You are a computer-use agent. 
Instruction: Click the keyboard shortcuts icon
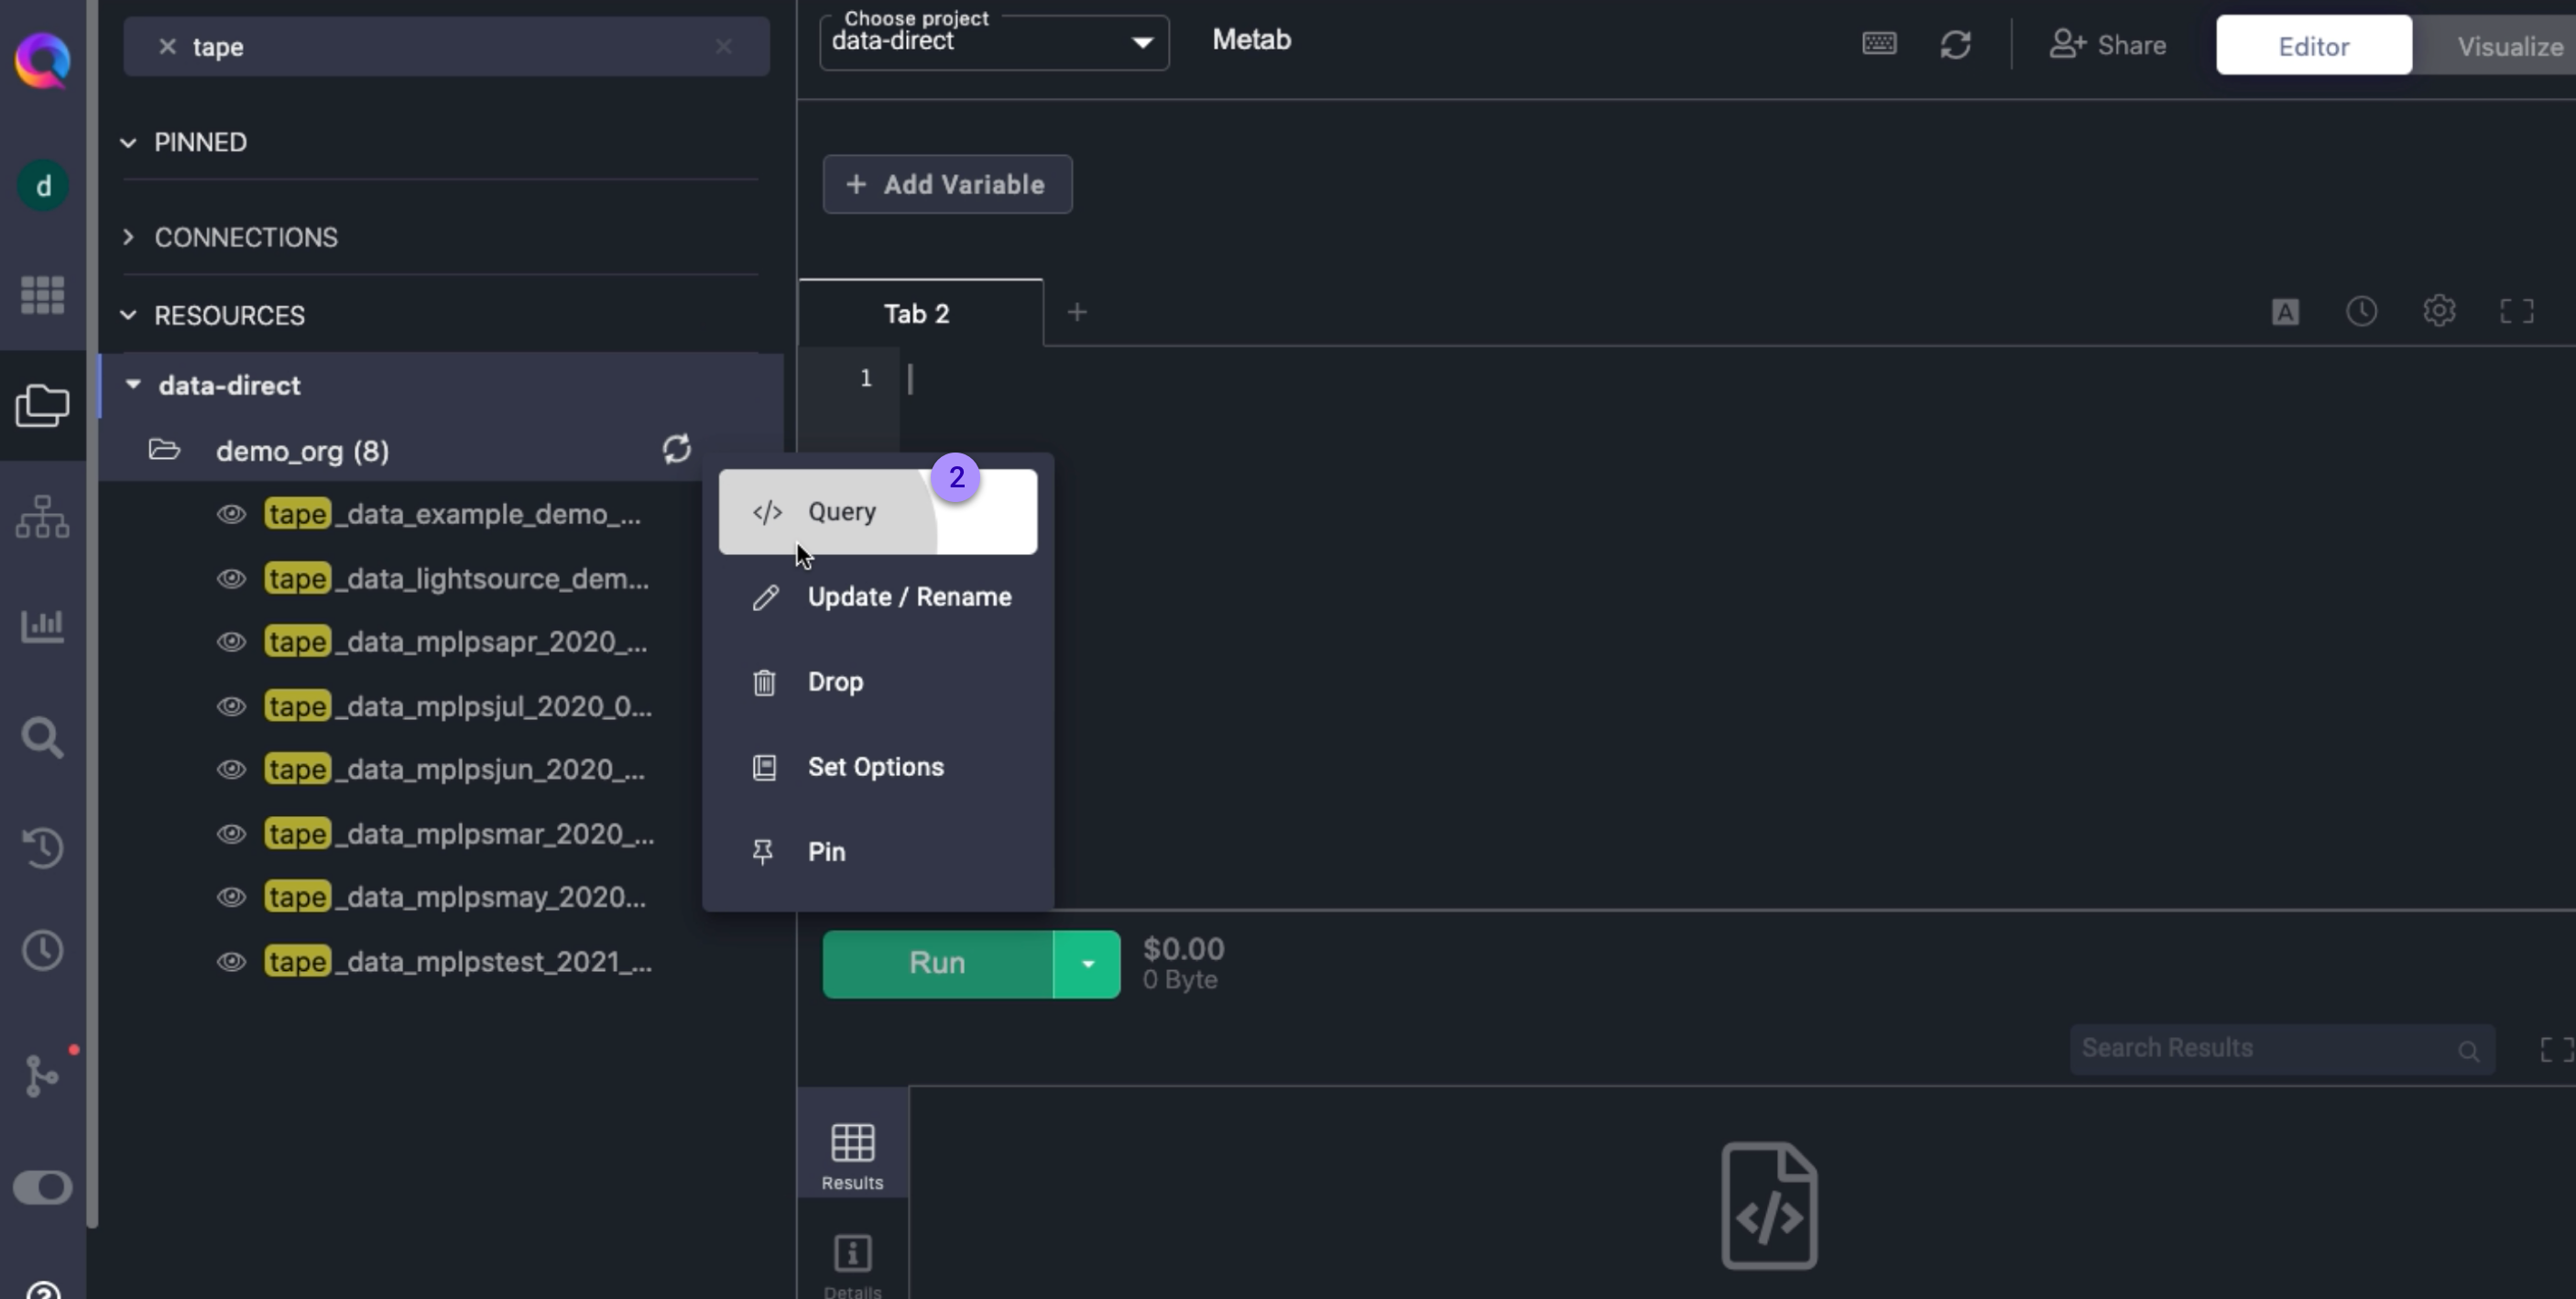[x=1879, y=44]
